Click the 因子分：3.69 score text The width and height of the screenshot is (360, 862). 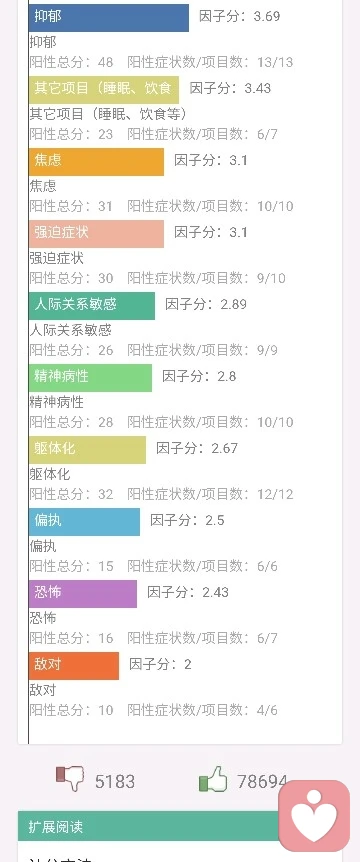[240, 16]
